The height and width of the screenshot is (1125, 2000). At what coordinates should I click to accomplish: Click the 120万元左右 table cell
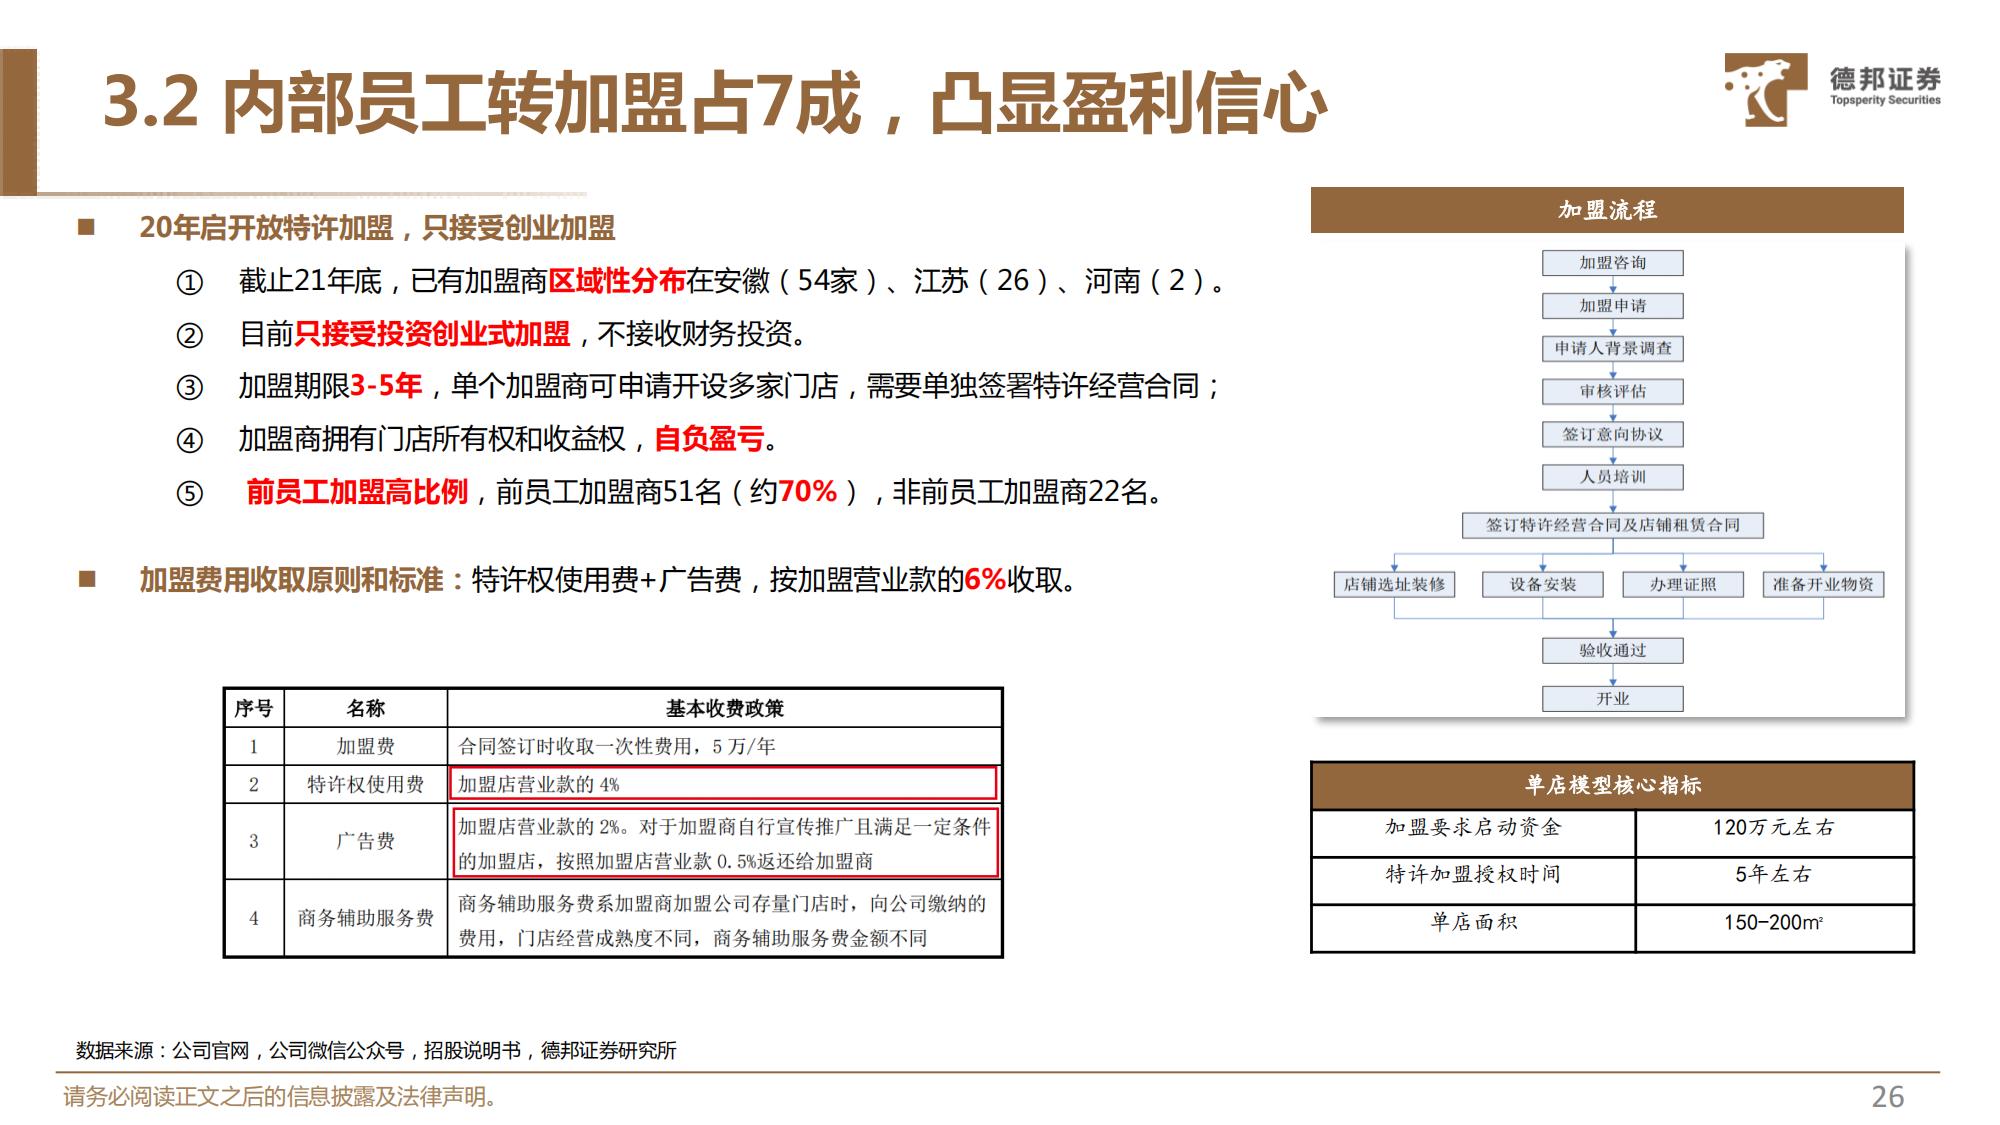tap(1773, 828)
